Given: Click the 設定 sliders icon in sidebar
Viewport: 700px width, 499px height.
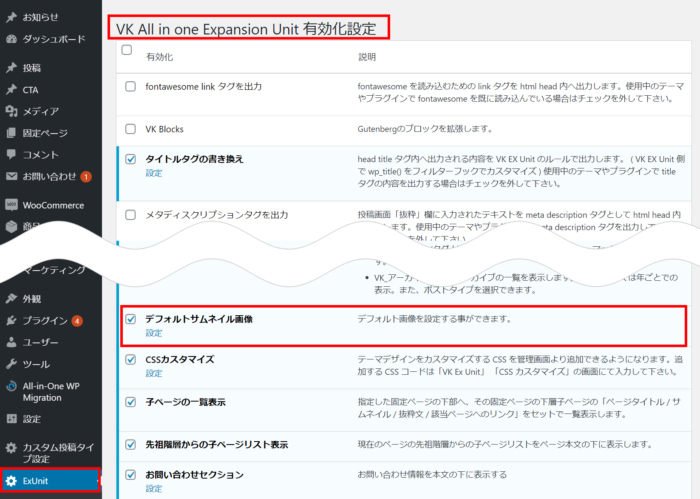Looking at the screenshot, I should (11, 419).
